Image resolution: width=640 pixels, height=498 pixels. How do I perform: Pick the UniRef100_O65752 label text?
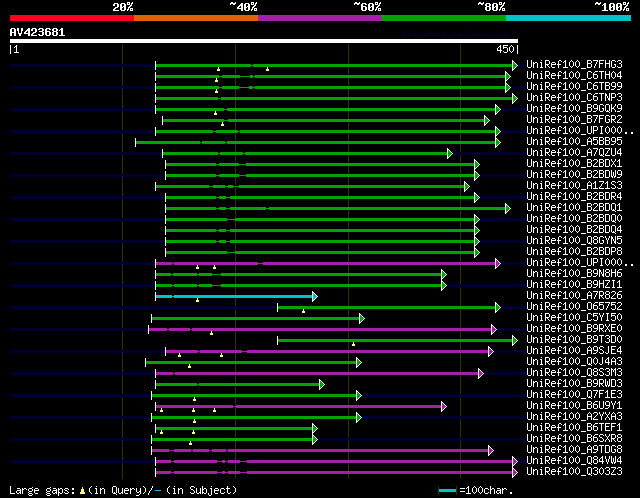[574, 307]
